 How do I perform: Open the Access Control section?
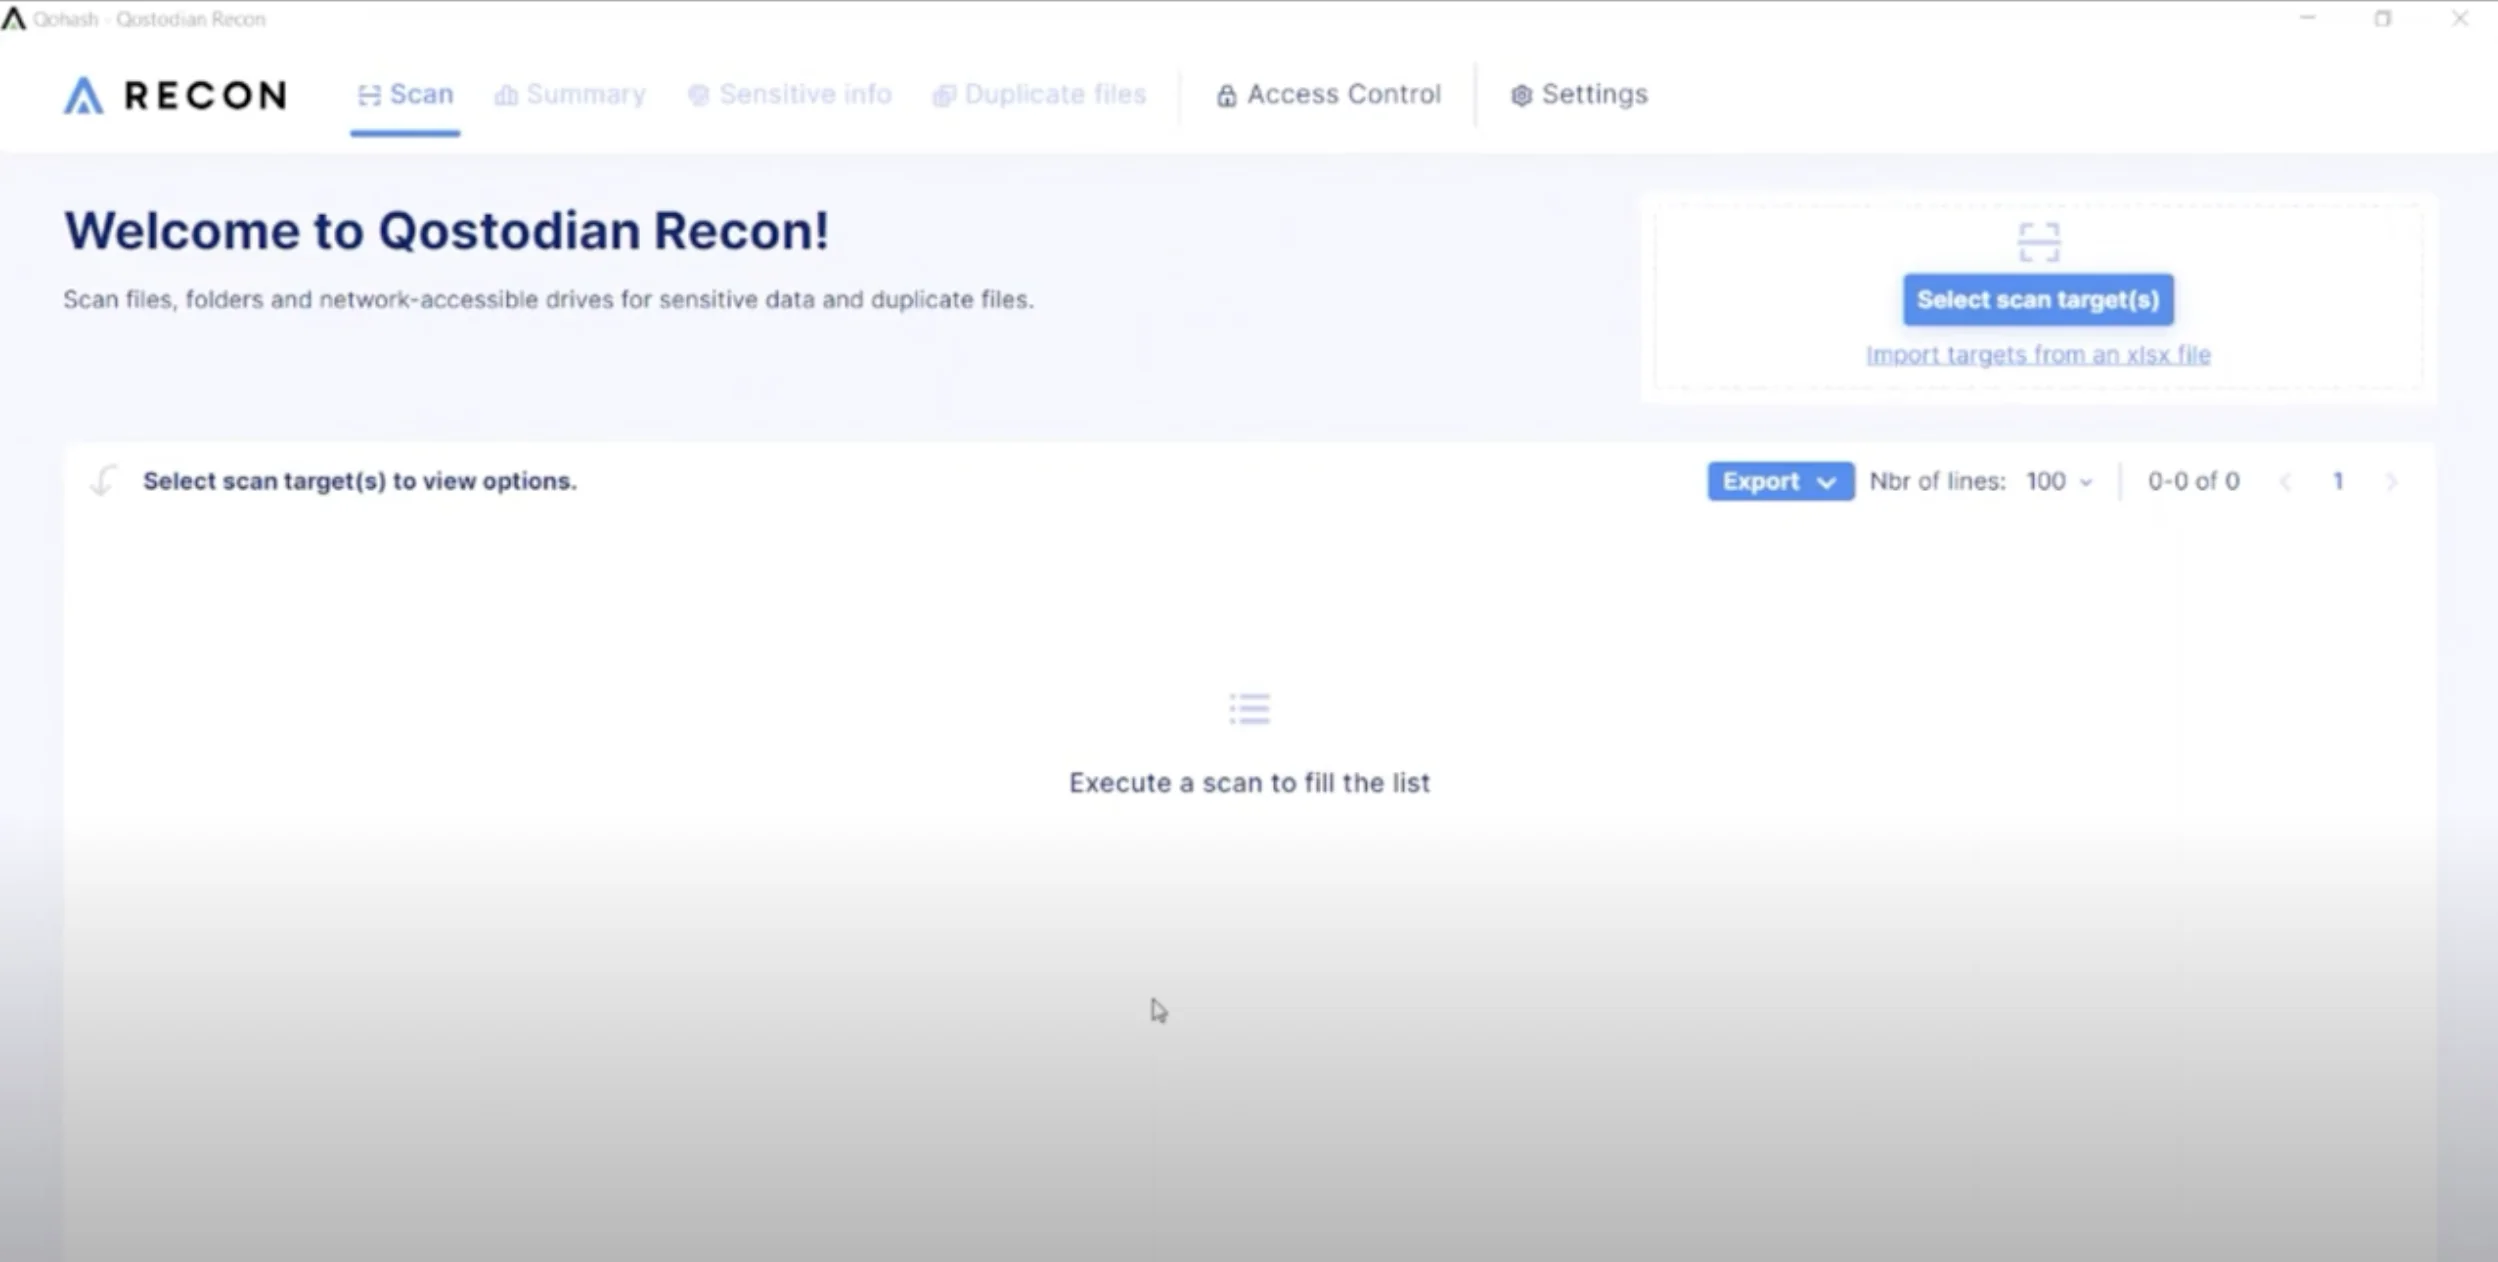pyautogui.click(x=1329, y=95)
